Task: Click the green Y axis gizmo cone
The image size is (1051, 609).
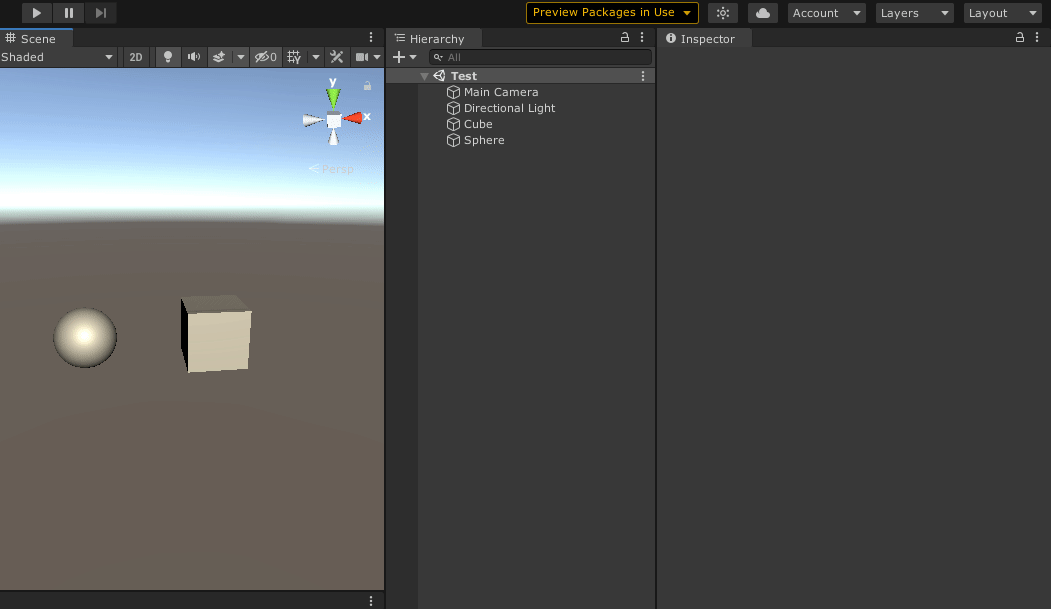Action: point(333,97)
